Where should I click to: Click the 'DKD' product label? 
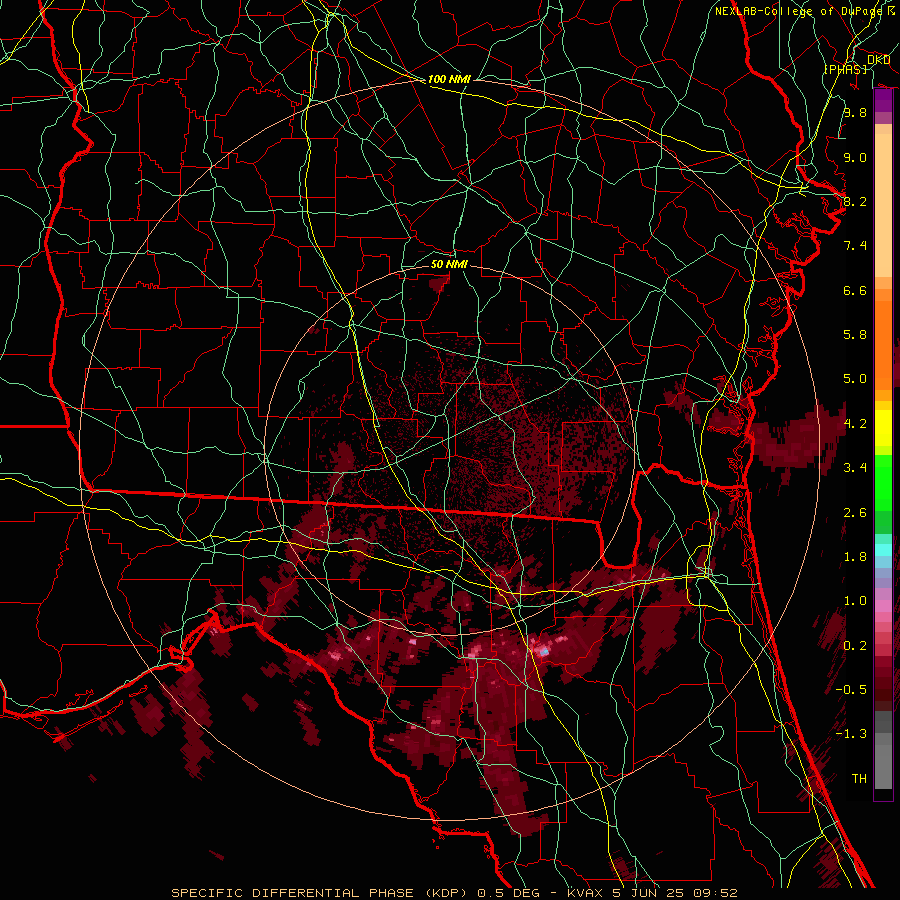(878, 60)
